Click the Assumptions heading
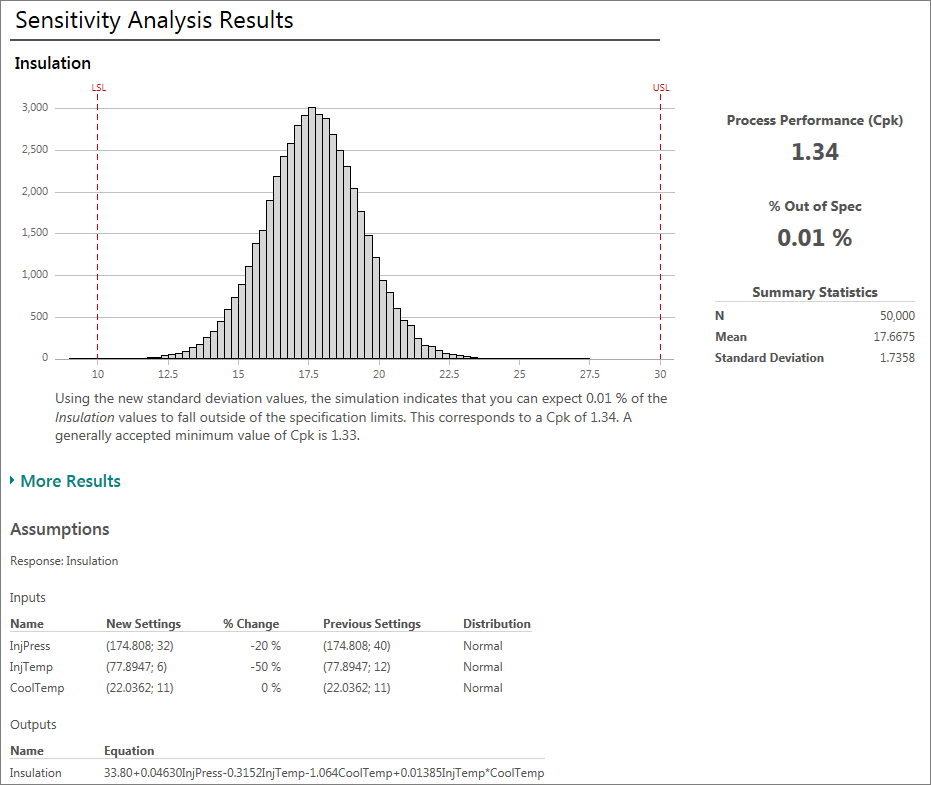 coord(60,529)
